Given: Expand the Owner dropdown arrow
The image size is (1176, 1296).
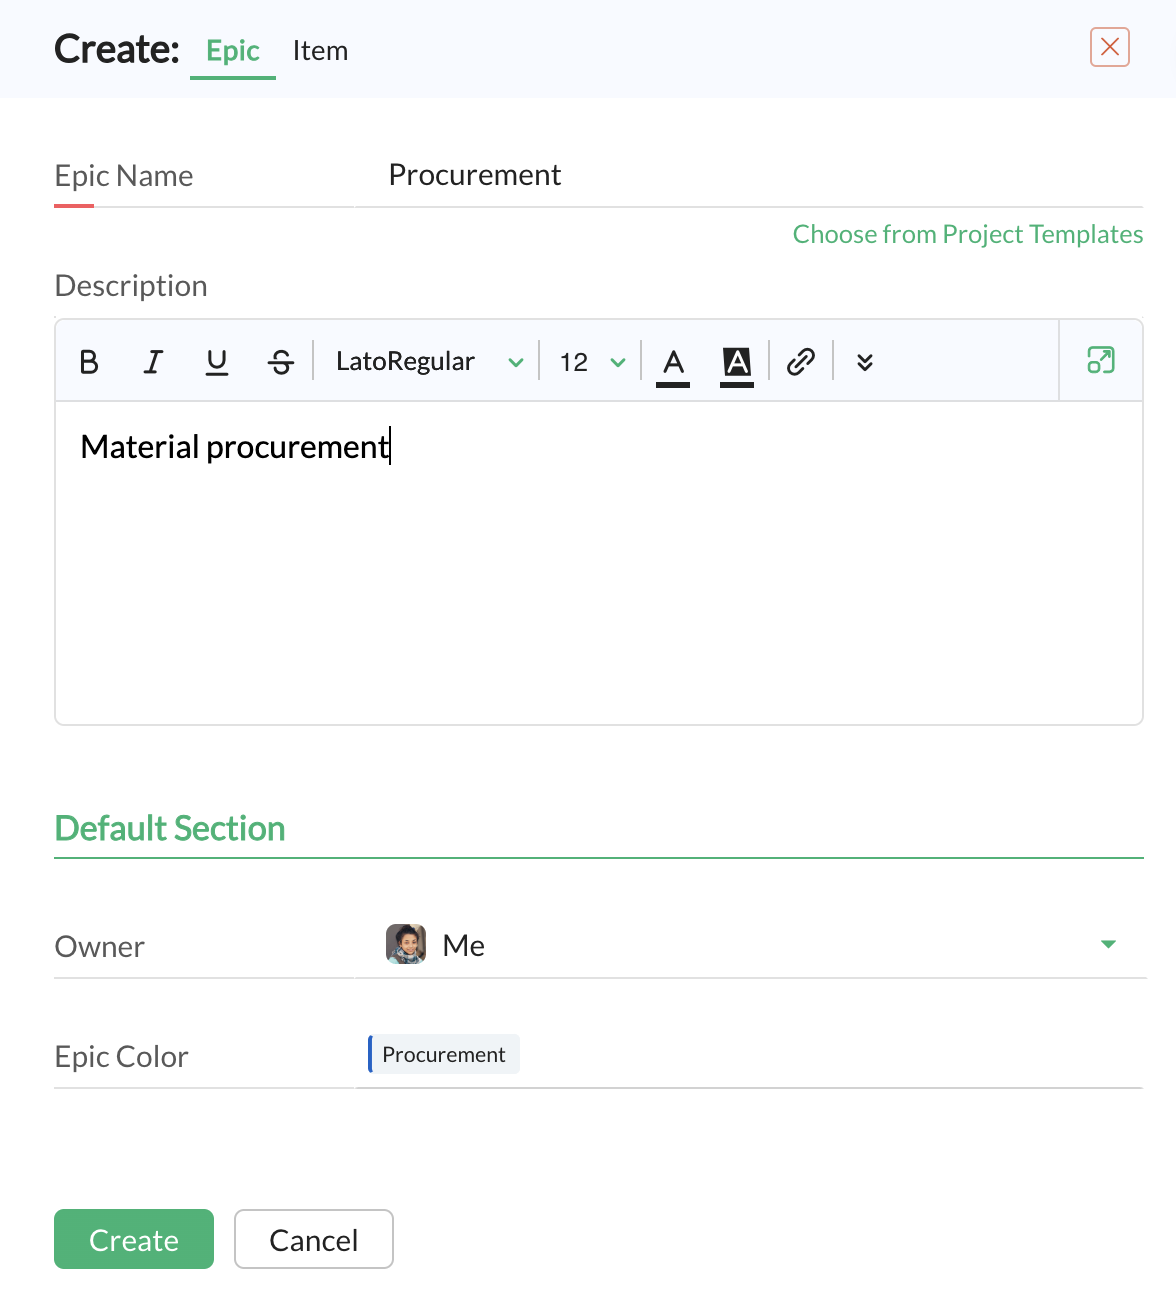Looking at the screenshot, I should (1108, 944).
